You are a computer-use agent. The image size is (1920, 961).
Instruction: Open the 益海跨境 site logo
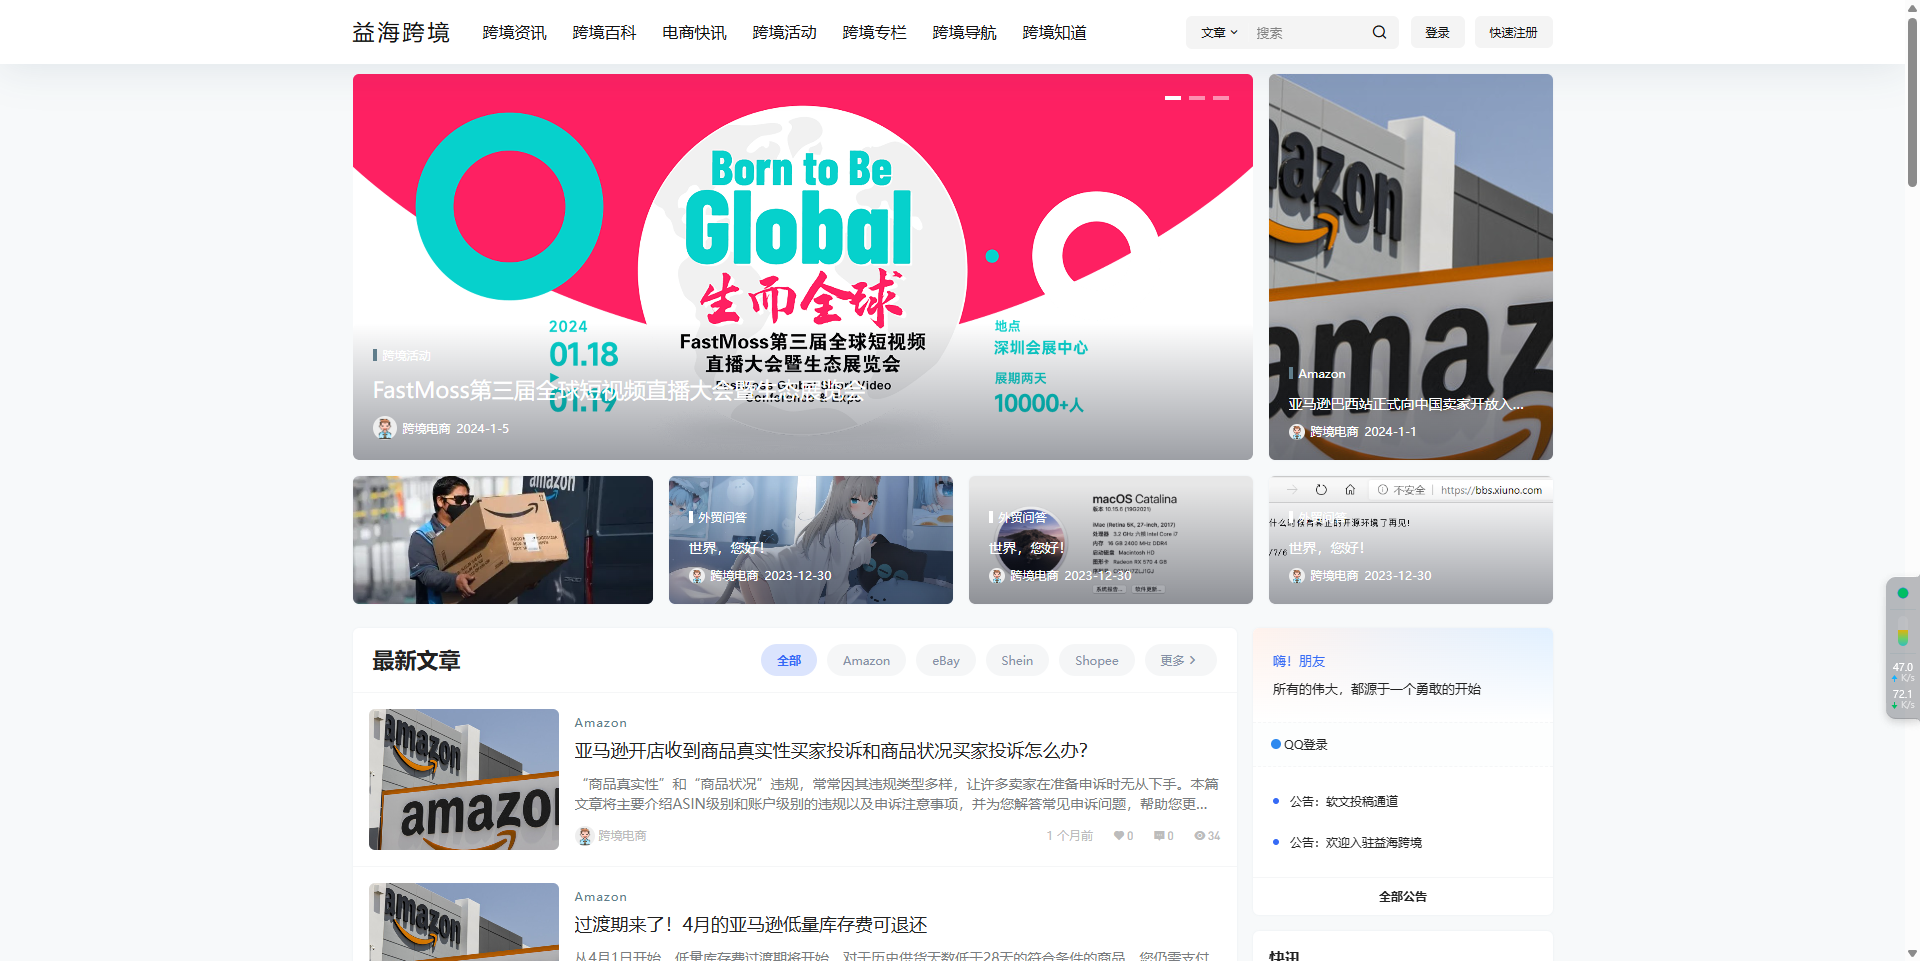(x=401, y=32)
